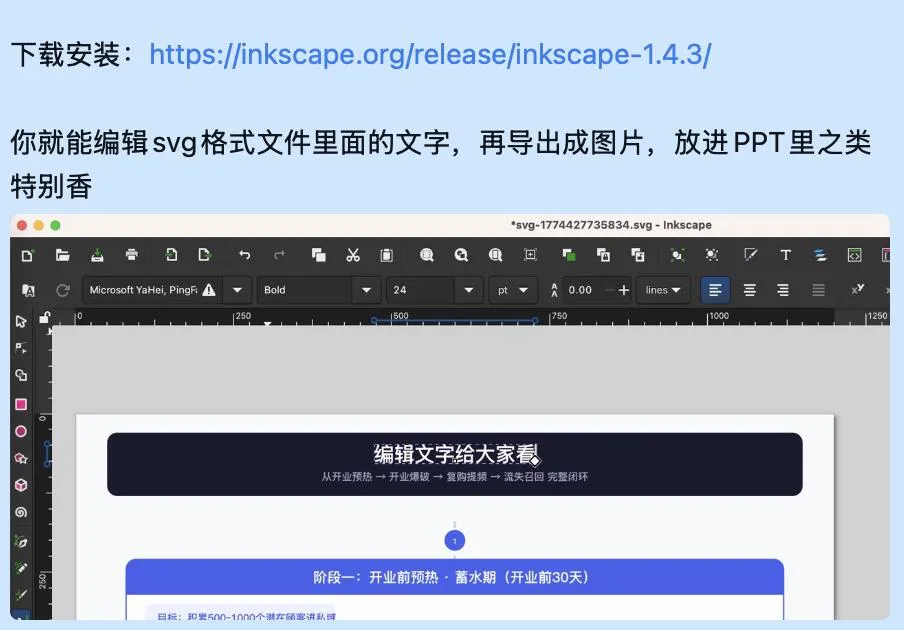Toggle the guides lock icon near the ruler
Viewport: 904px width, 630px height.
pos(44,317)
